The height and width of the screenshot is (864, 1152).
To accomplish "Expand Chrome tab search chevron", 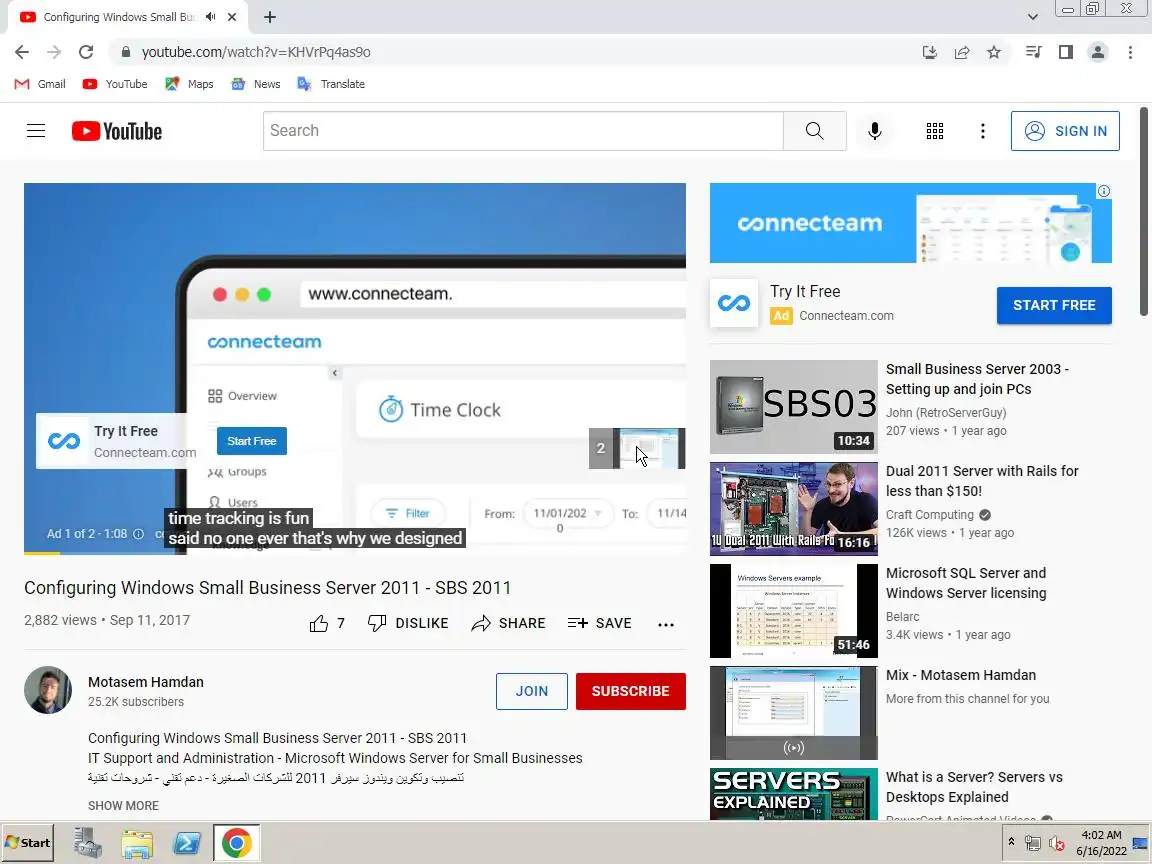I will [1032, 17].
